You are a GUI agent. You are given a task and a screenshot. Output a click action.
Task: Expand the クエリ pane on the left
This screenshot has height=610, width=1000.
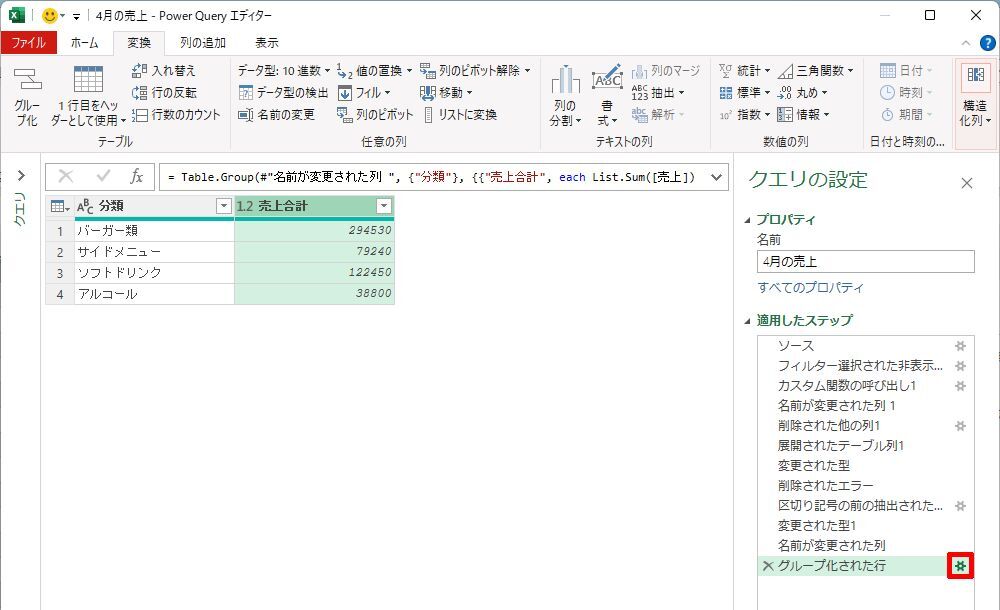click(21, 175)
